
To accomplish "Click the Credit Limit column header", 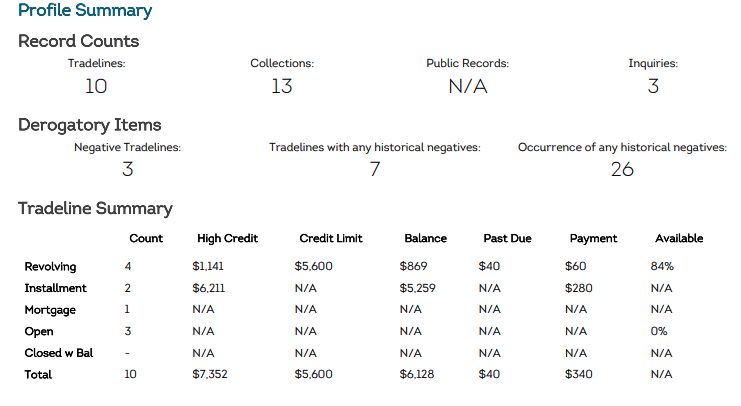I will point(331,238).
